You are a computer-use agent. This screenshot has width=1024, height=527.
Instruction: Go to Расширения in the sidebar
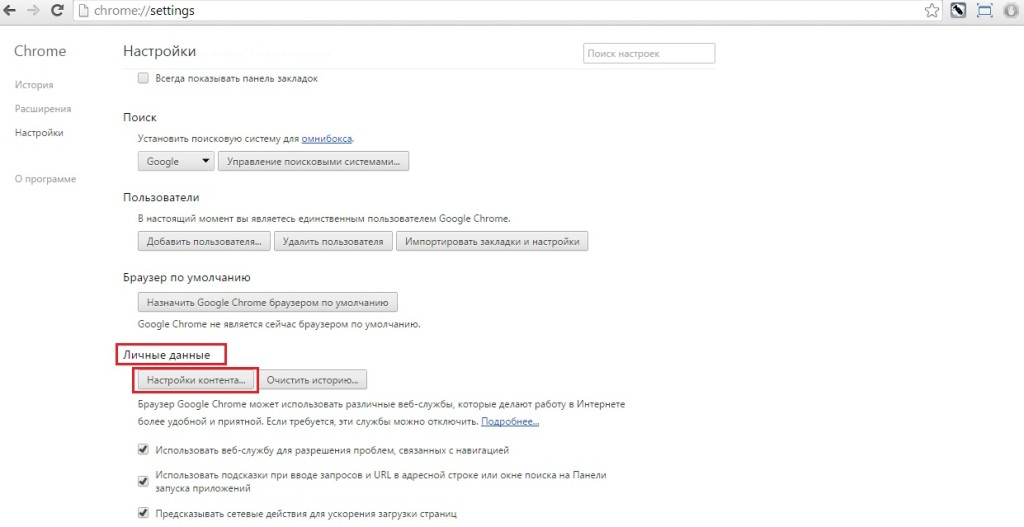click(x=42, y=108)
